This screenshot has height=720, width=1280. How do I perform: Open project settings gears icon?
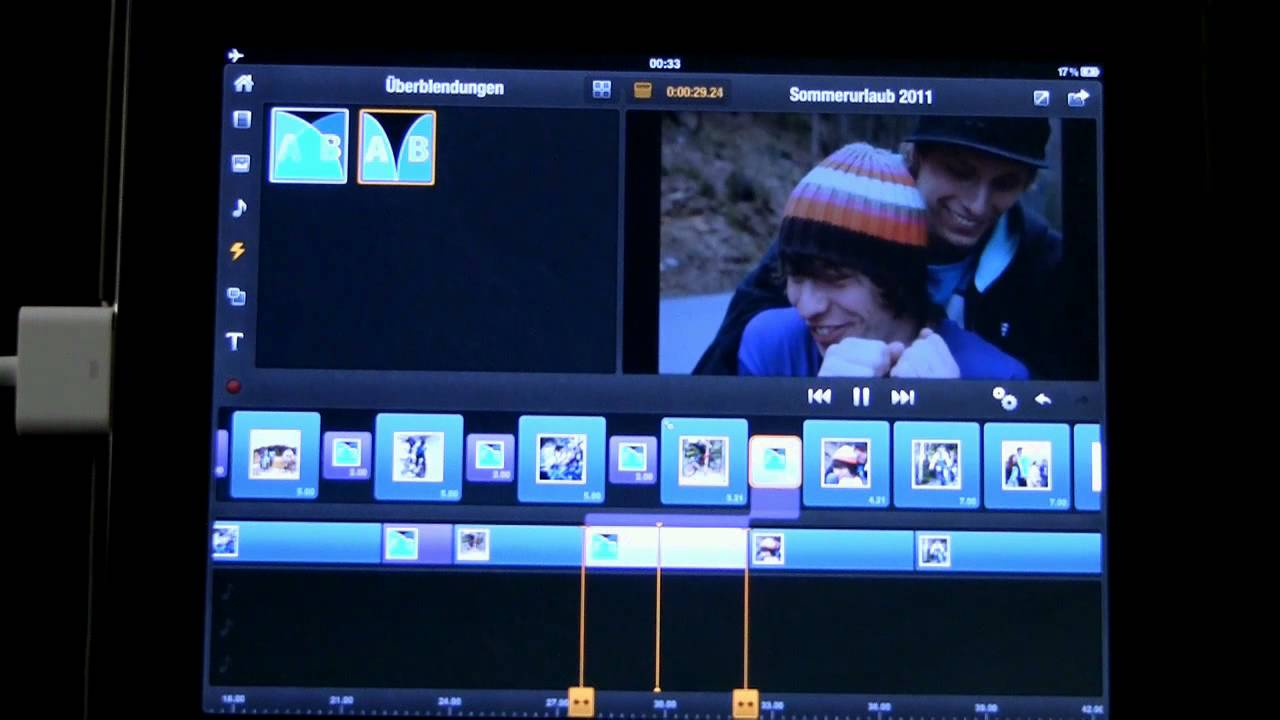[x=1004, y=399]
